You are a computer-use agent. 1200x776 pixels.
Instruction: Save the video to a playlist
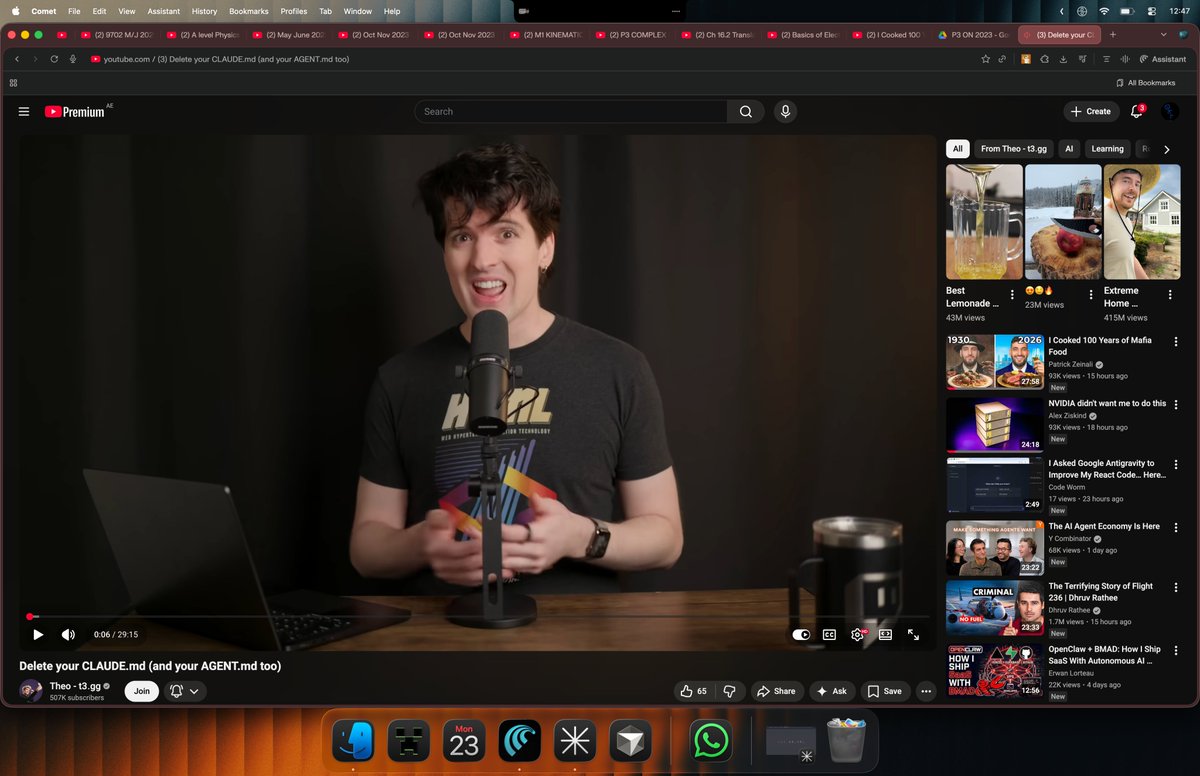point(884,691)
